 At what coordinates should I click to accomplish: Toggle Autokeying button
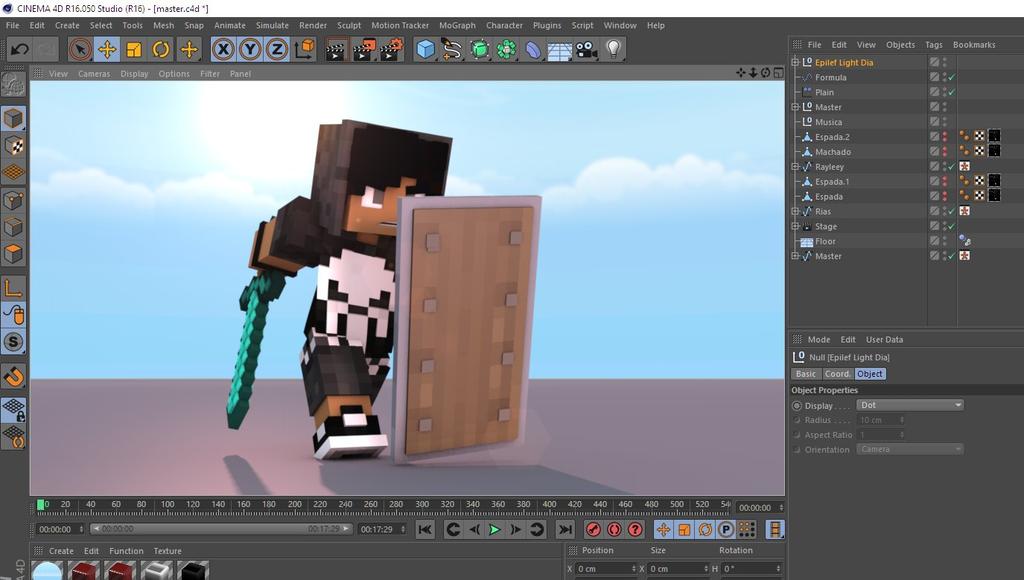coord(615,530)
